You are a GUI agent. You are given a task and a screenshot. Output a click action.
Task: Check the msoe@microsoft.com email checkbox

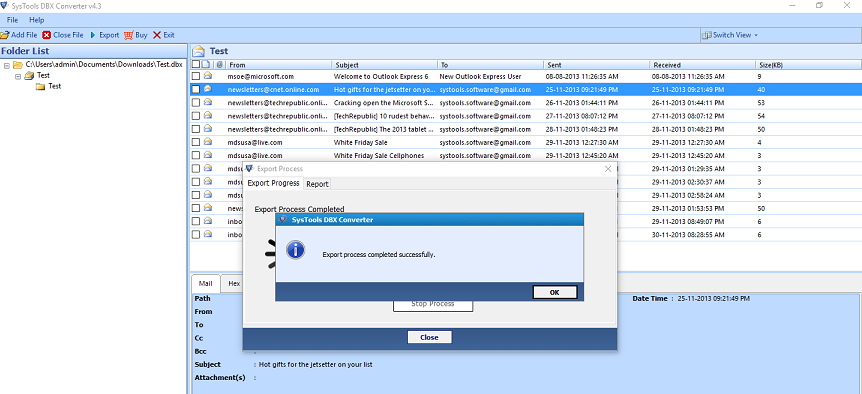pyautogui.click(x=195, y=76)
